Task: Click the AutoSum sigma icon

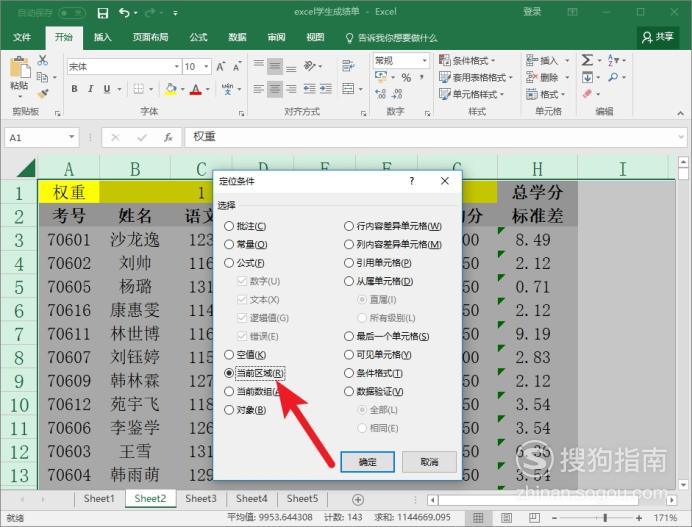Action: [587, 60]
